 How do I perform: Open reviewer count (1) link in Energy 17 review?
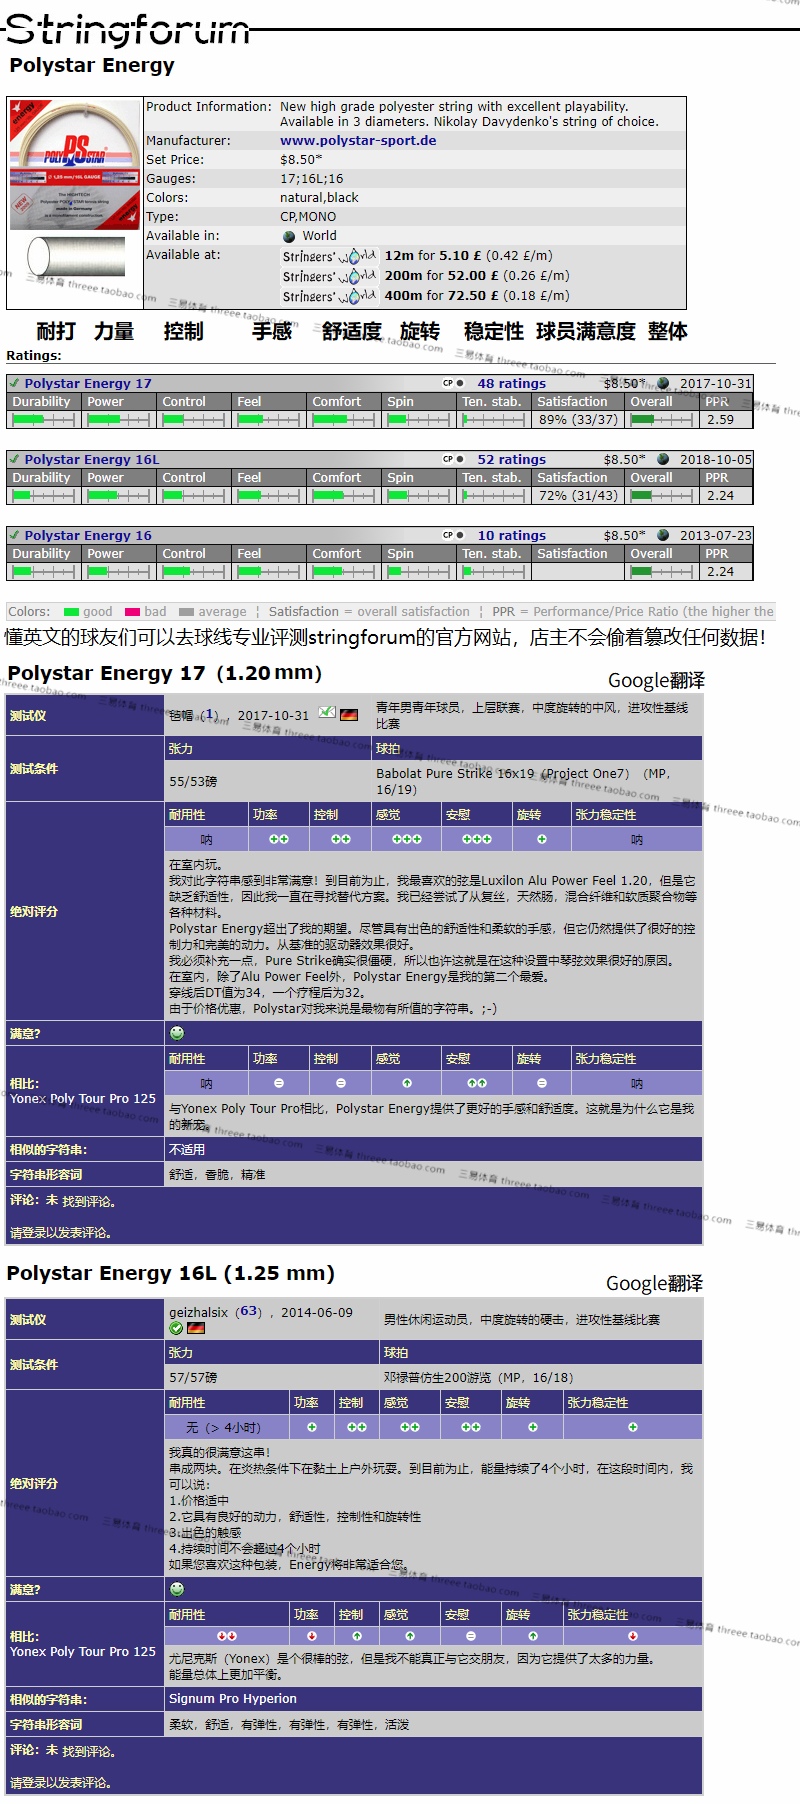pyautogui.click(x=208, y=715)
